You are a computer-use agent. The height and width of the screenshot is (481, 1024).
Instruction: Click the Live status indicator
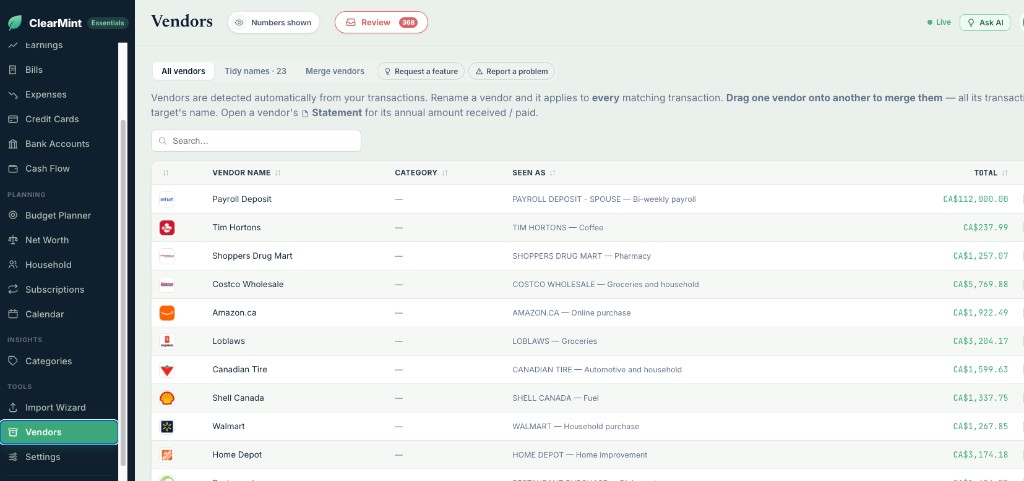[939, 22]
